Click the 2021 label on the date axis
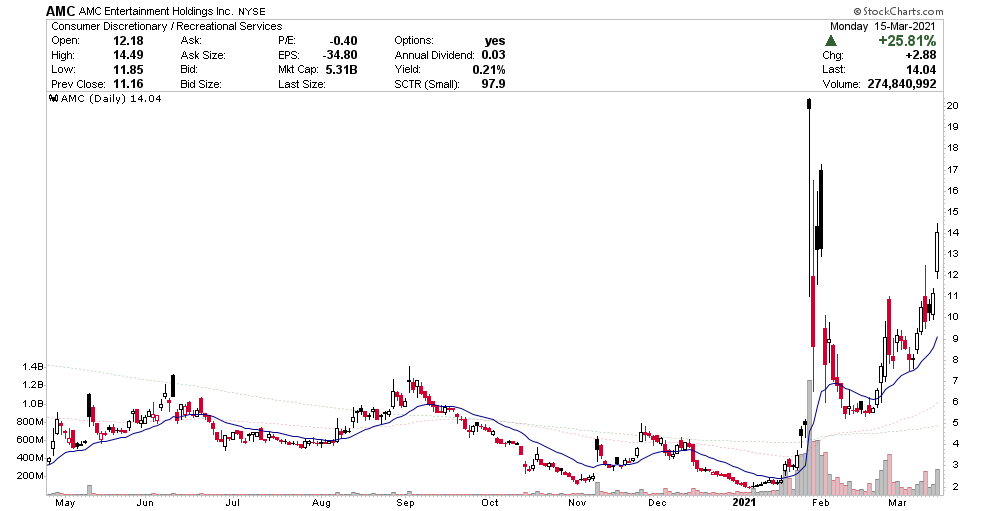Image resolution: width=990 pixels, height=511 pixels. (749, 503)
